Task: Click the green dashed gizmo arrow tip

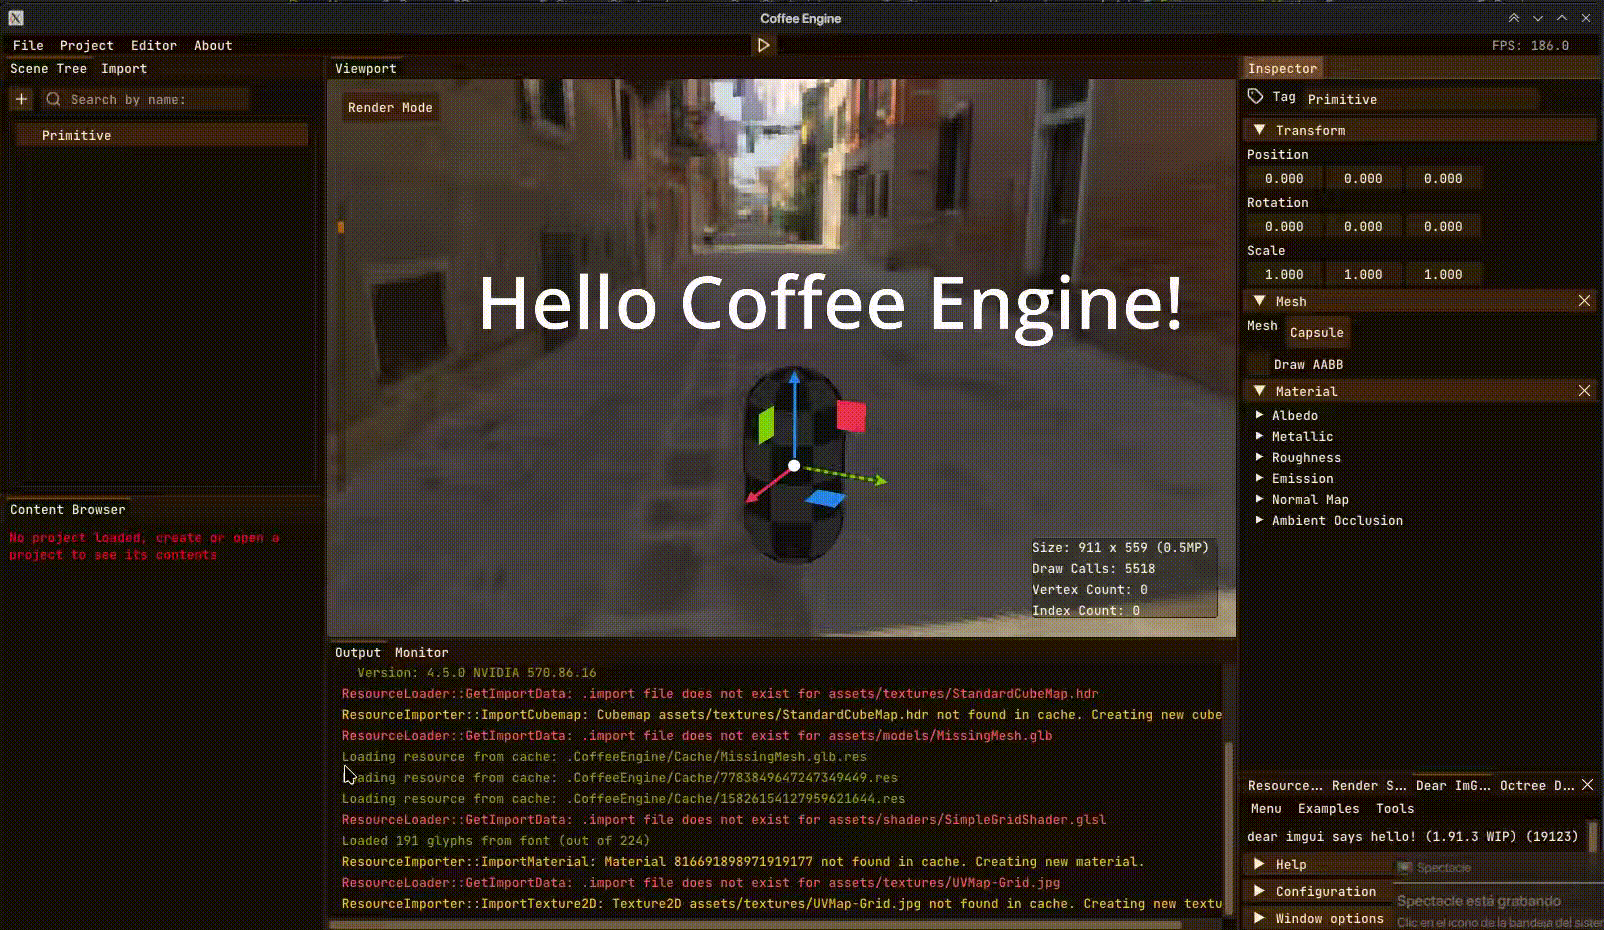Action: 880,481
